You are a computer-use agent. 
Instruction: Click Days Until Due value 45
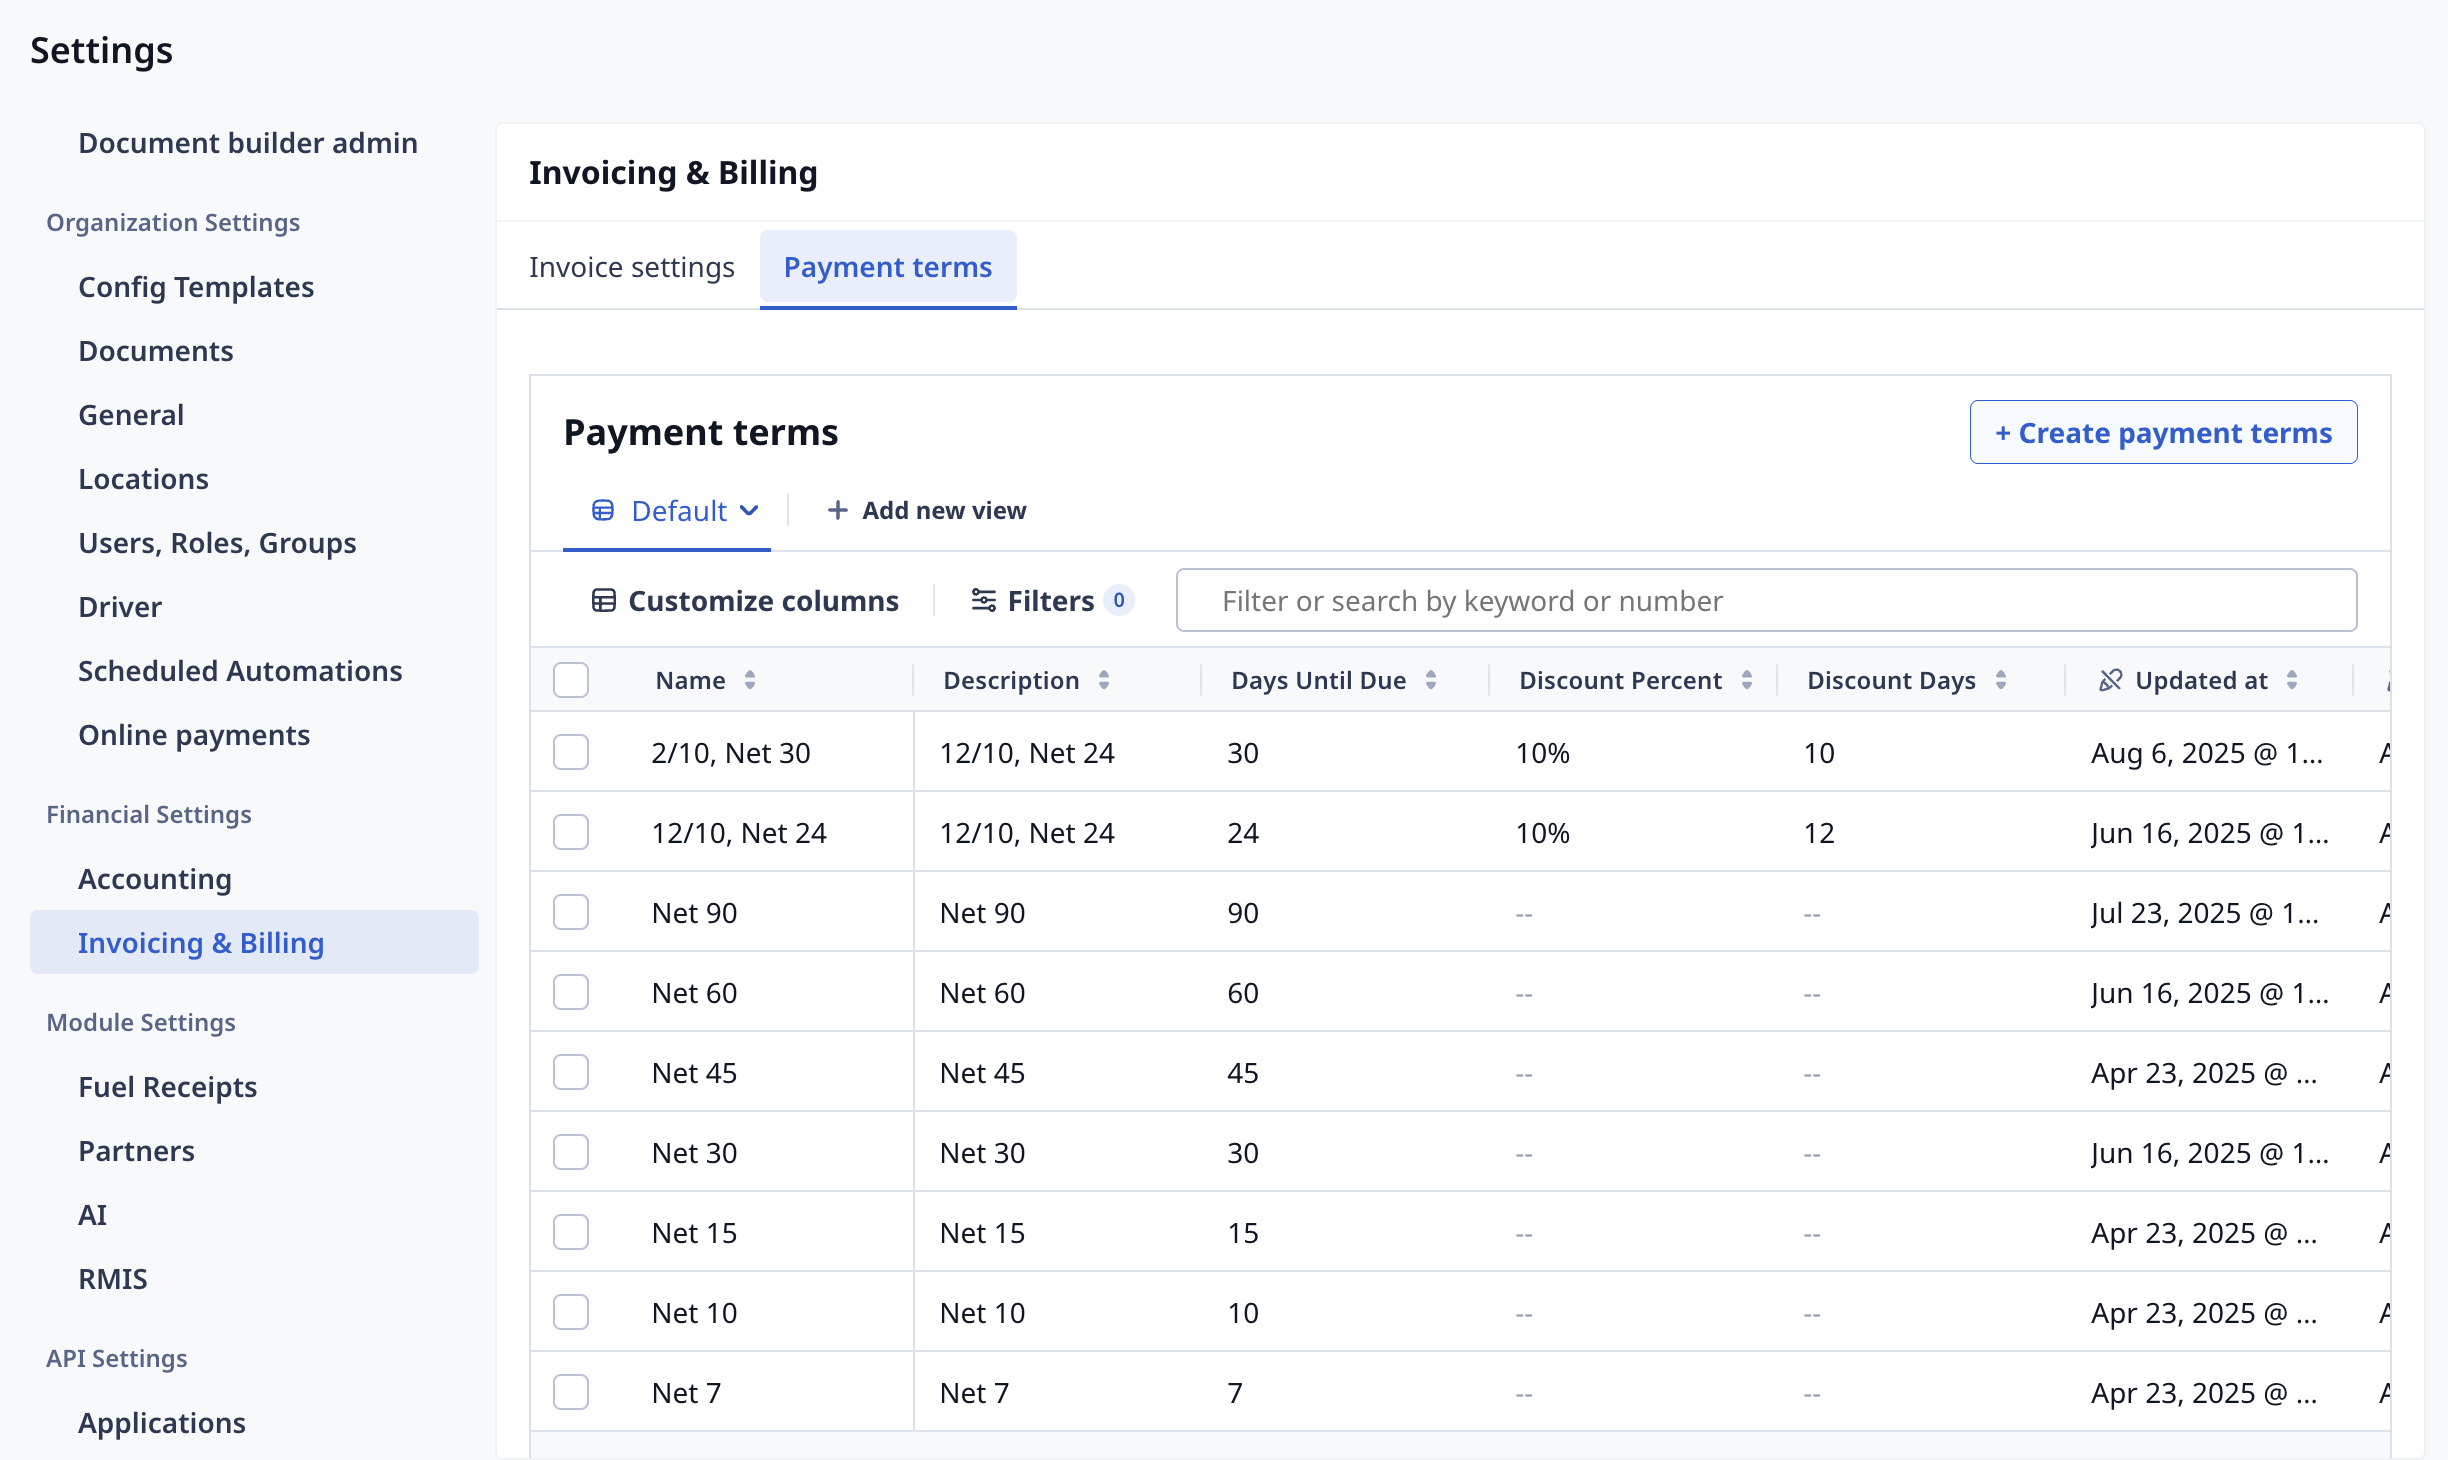[1243, 1073]
